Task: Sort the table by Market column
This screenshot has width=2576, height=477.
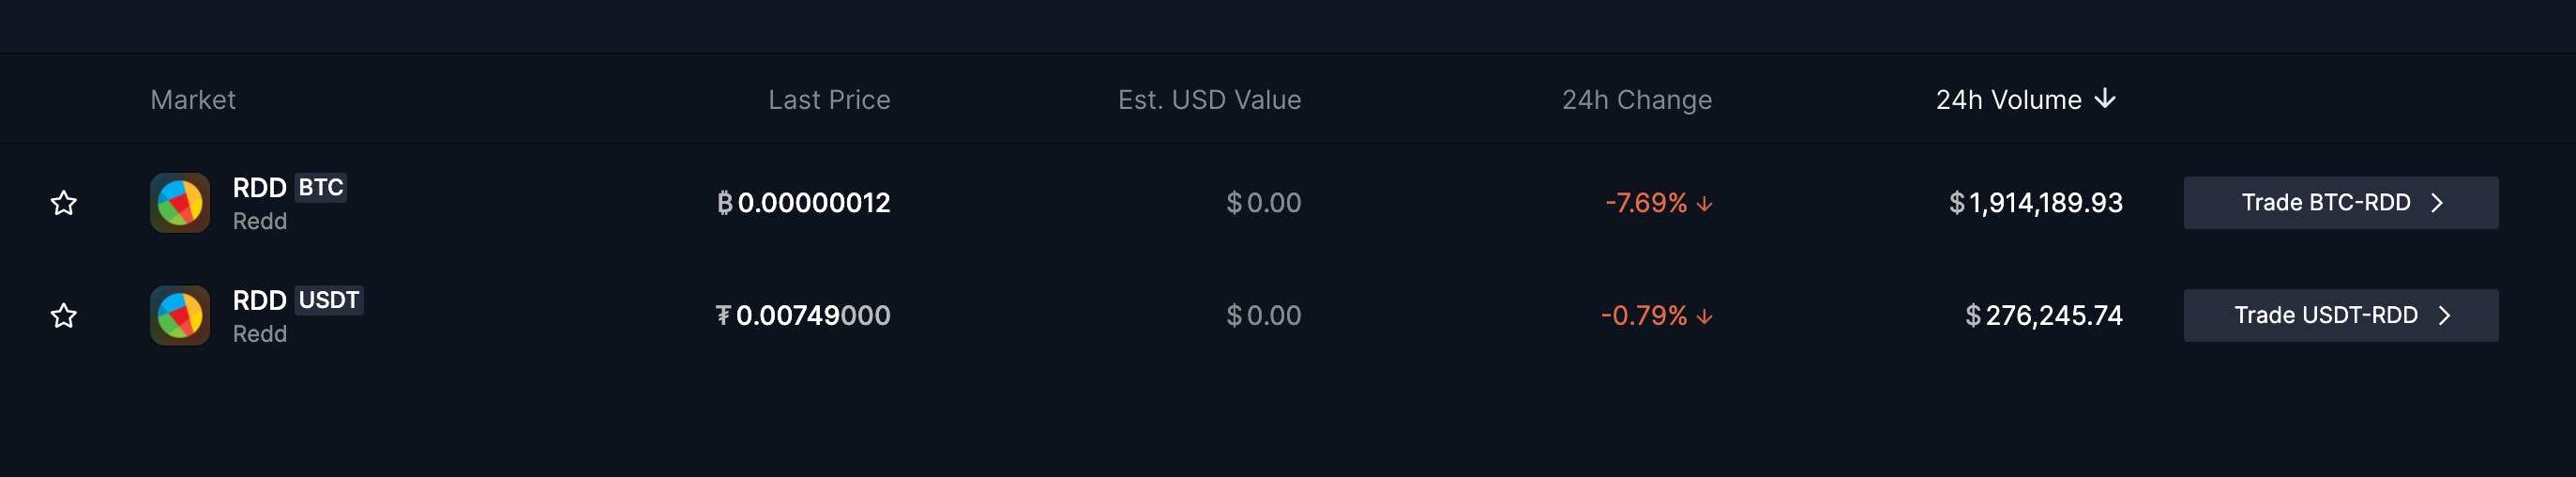Action: [193, 100]
